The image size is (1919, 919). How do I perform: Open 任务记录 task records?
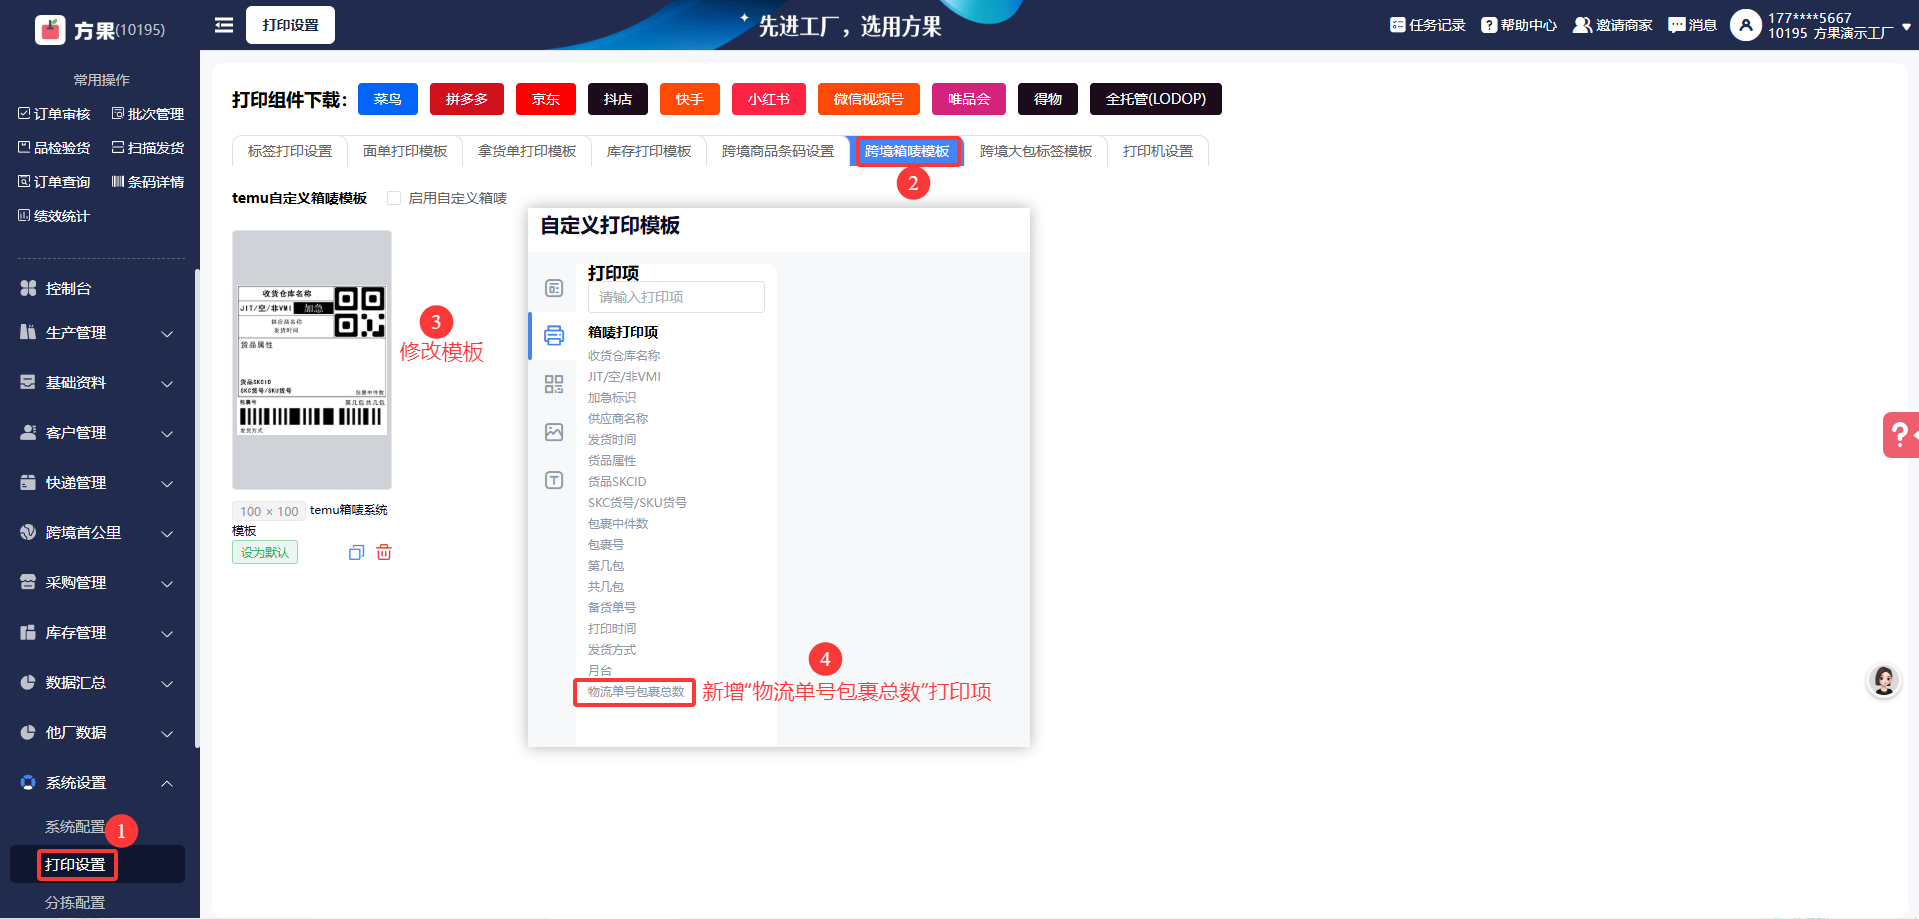1427,25
